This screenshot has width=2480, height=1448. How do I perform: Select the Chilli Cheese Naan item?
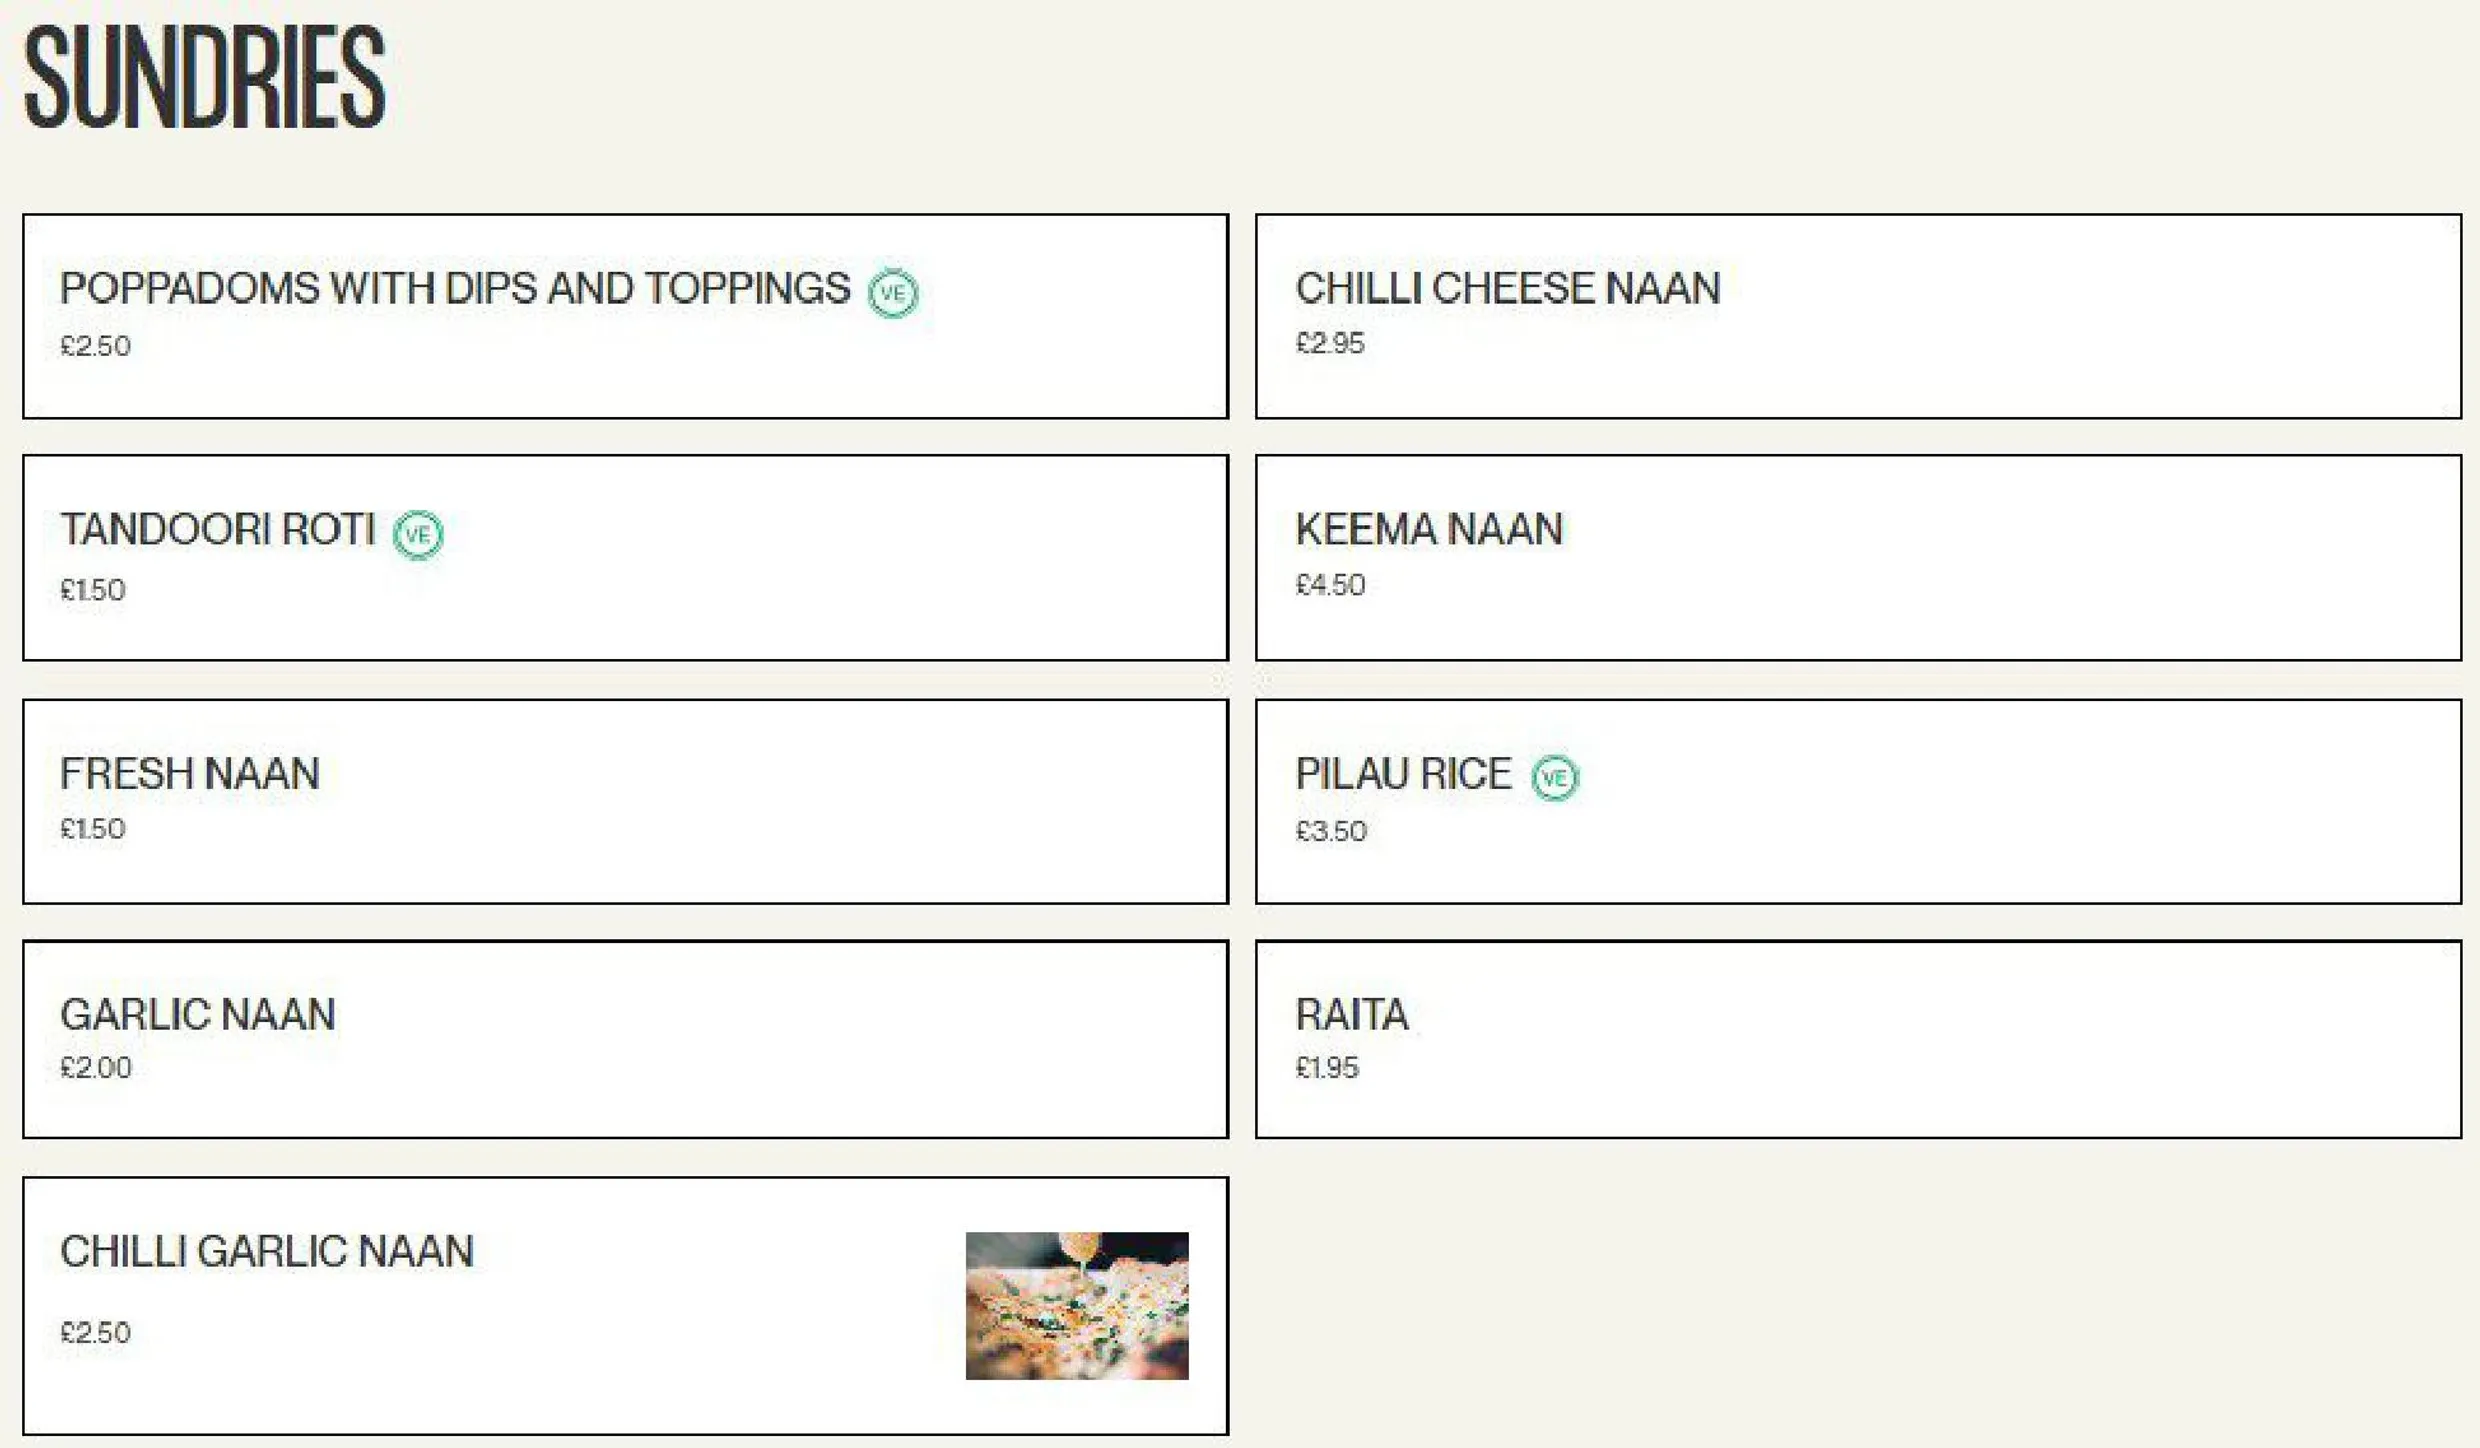coord(1858,316)
